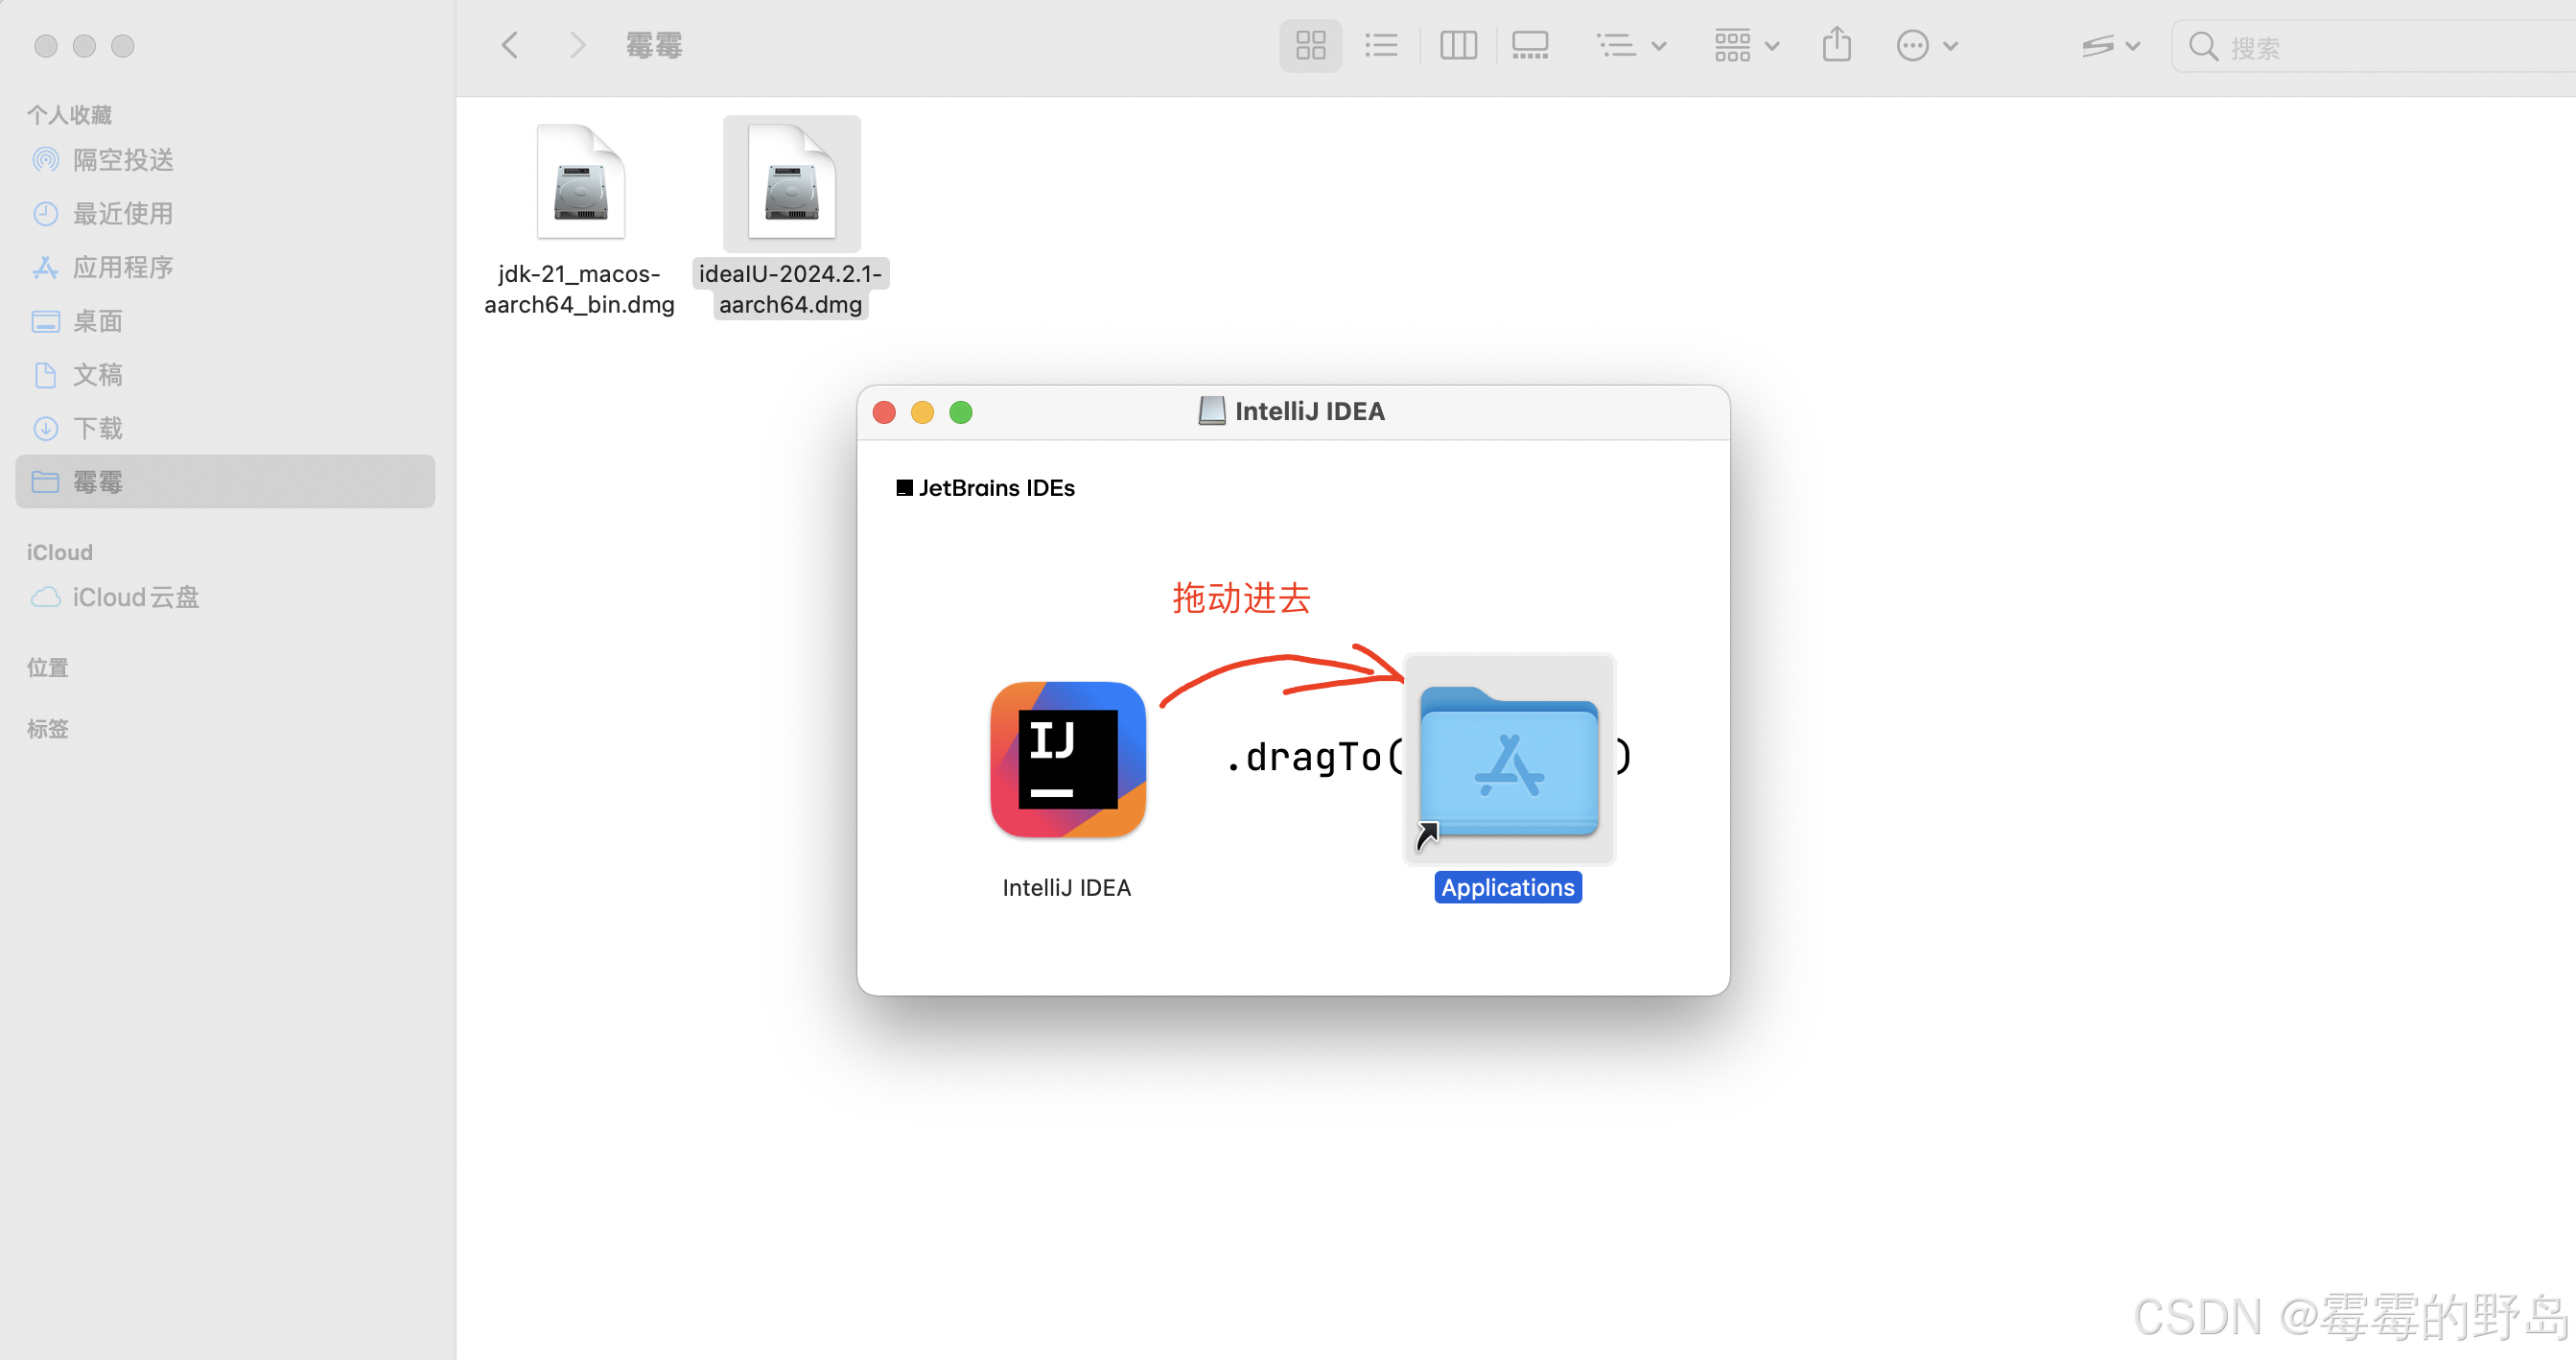Screen dimensions: 2576x1360
Task: Open the 下载 sidebar folder
Action: 98,428
